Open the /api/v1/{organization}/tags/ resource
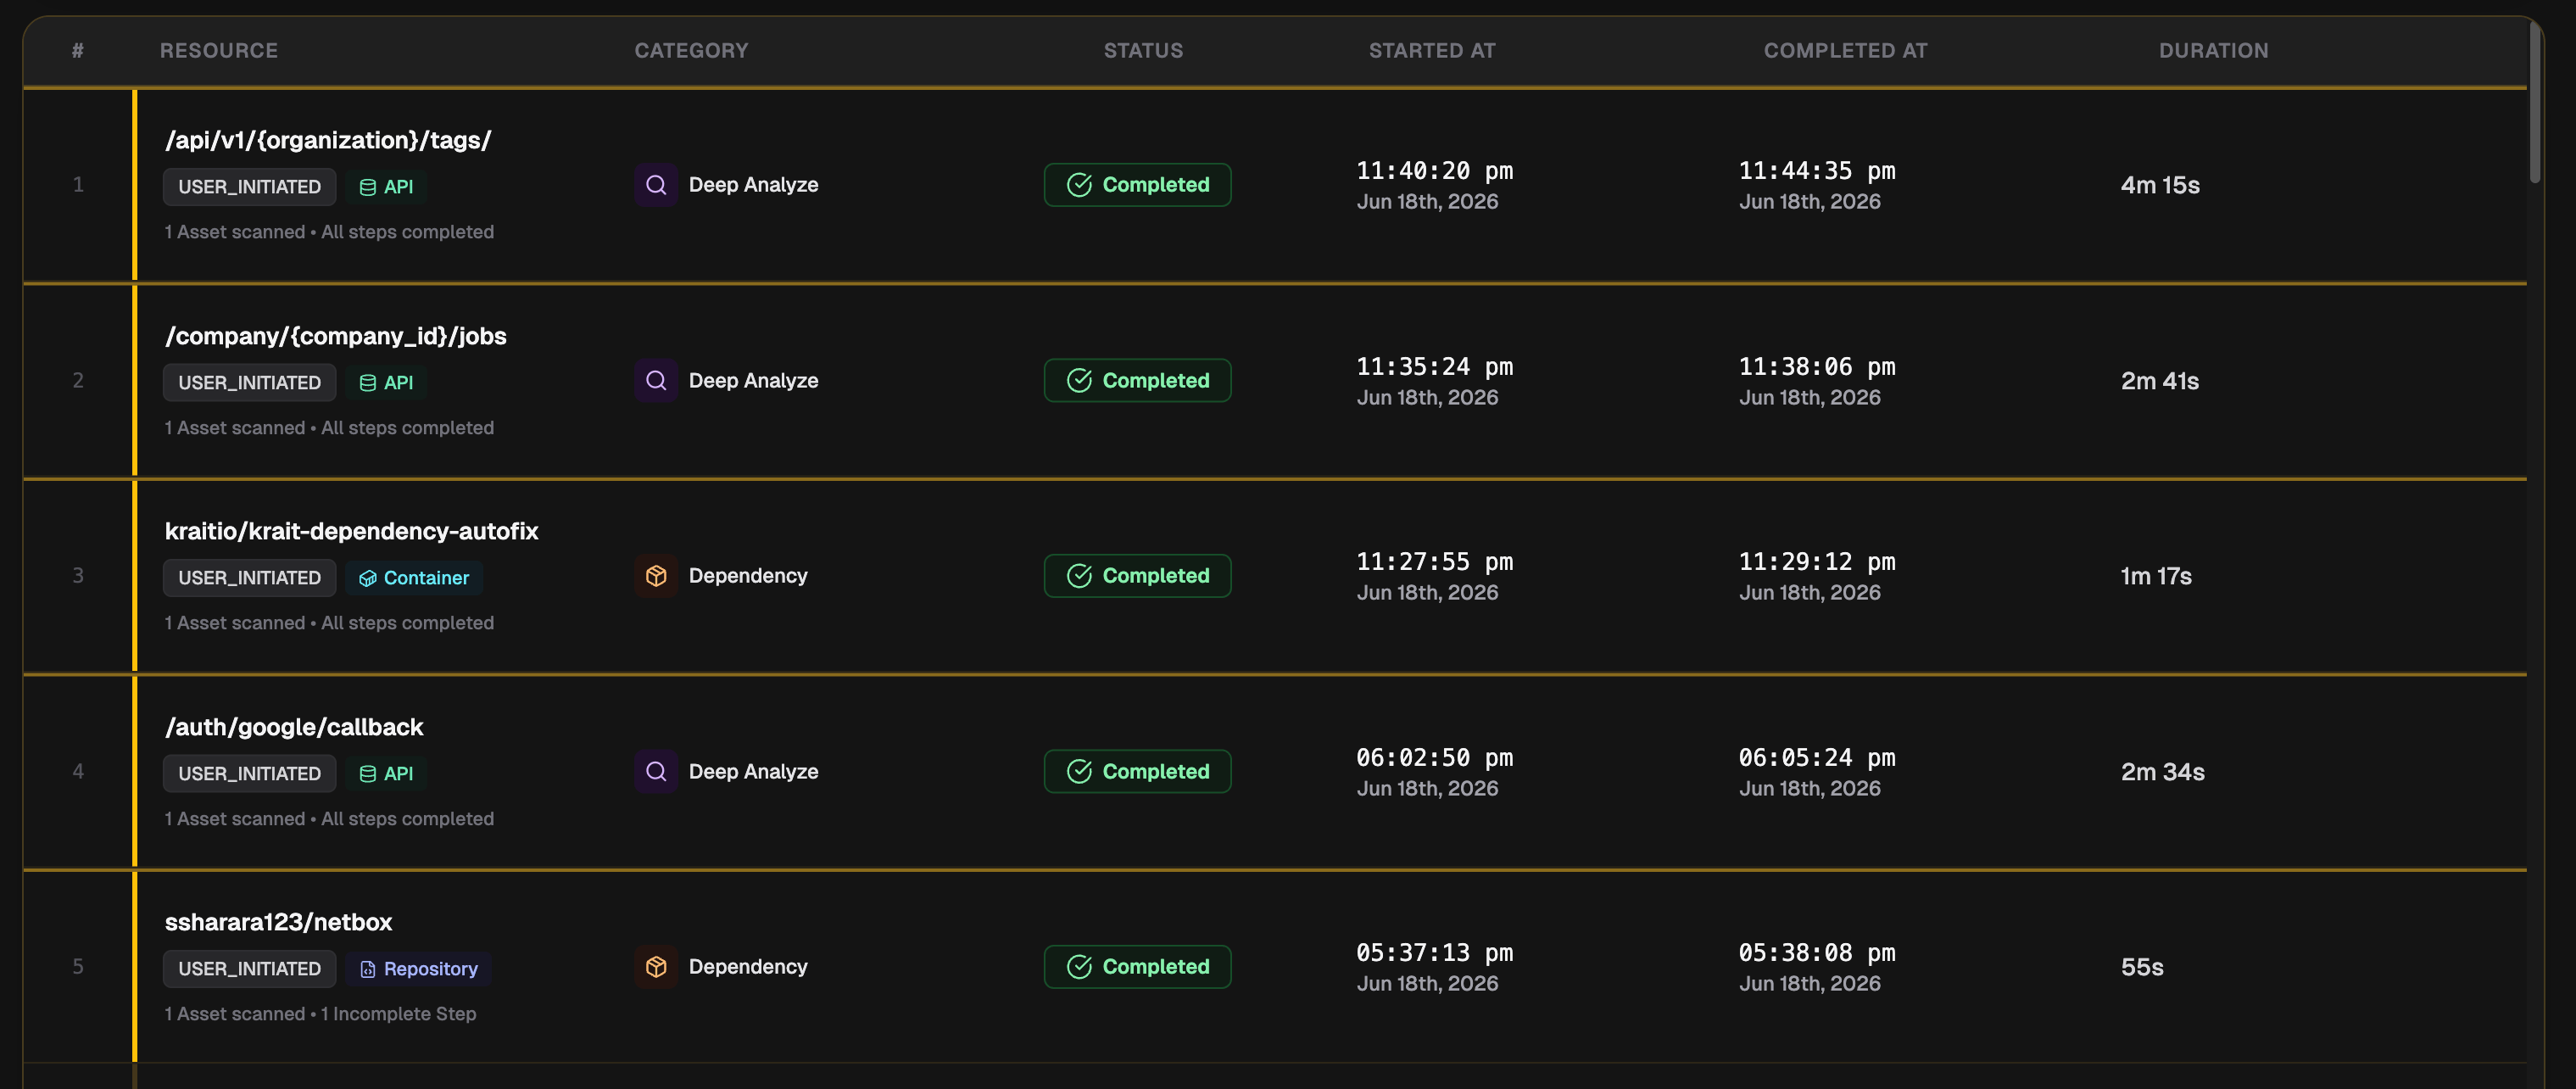 [x=328, y=140]
